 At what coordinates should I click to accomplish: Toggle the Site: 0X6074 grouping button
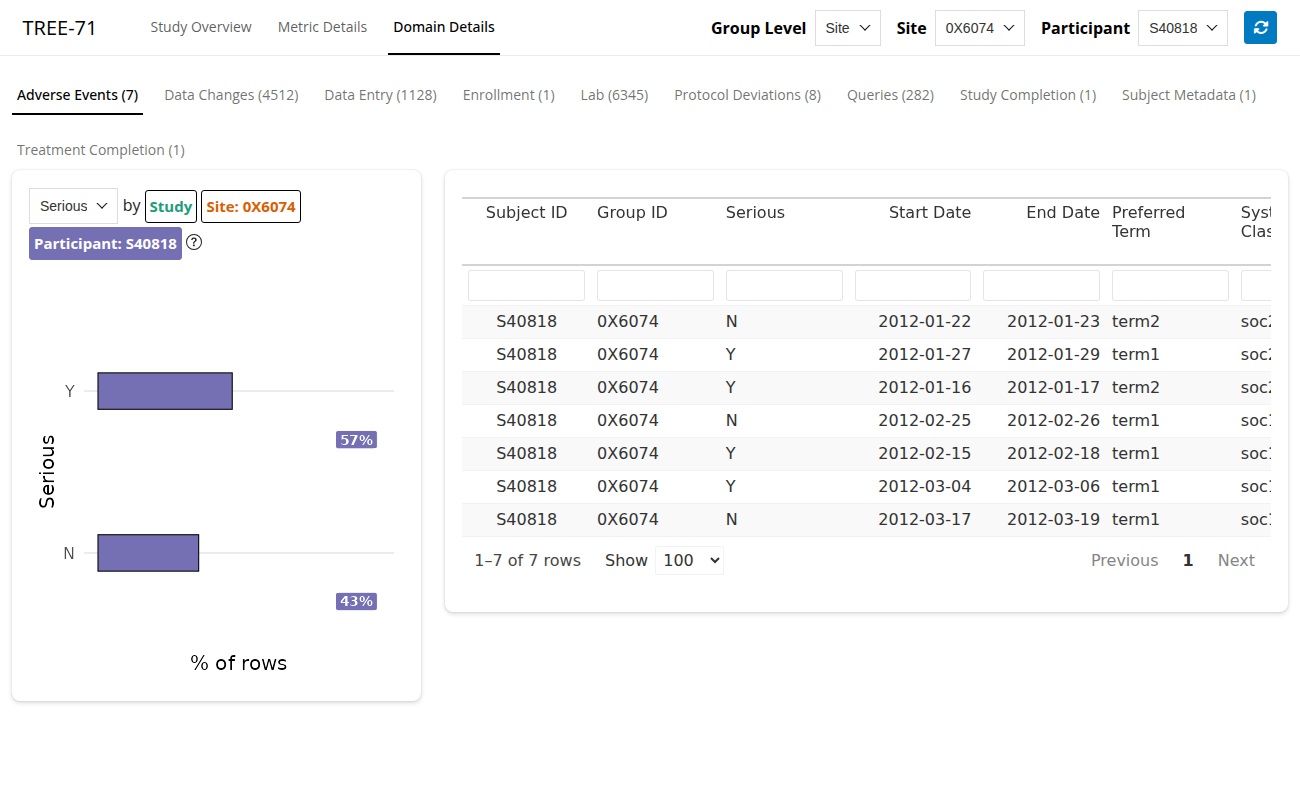point(251,207)
